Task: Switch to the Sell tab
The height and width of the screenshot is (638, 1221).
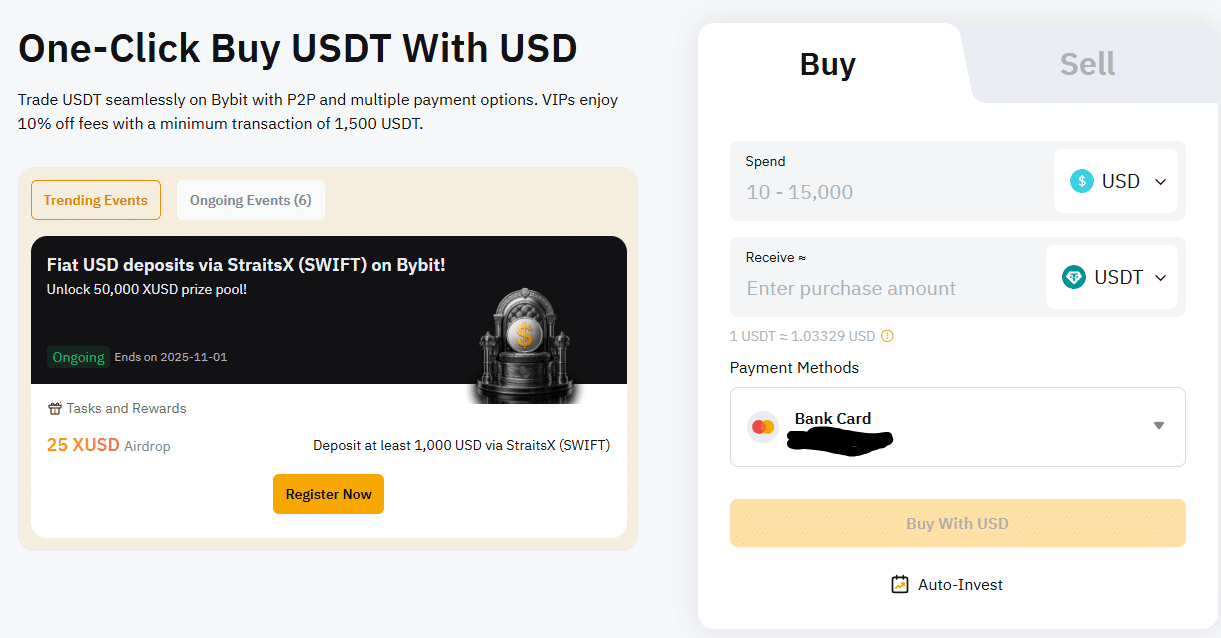Action: point(1087,64)
